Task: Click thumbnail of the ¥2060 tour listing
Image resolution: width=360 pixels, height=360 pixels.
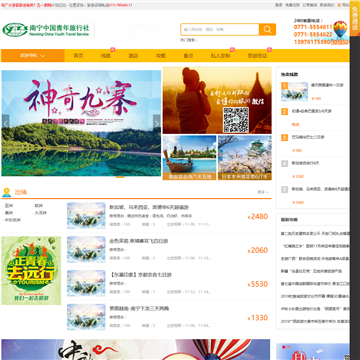Action: [86, 249]
